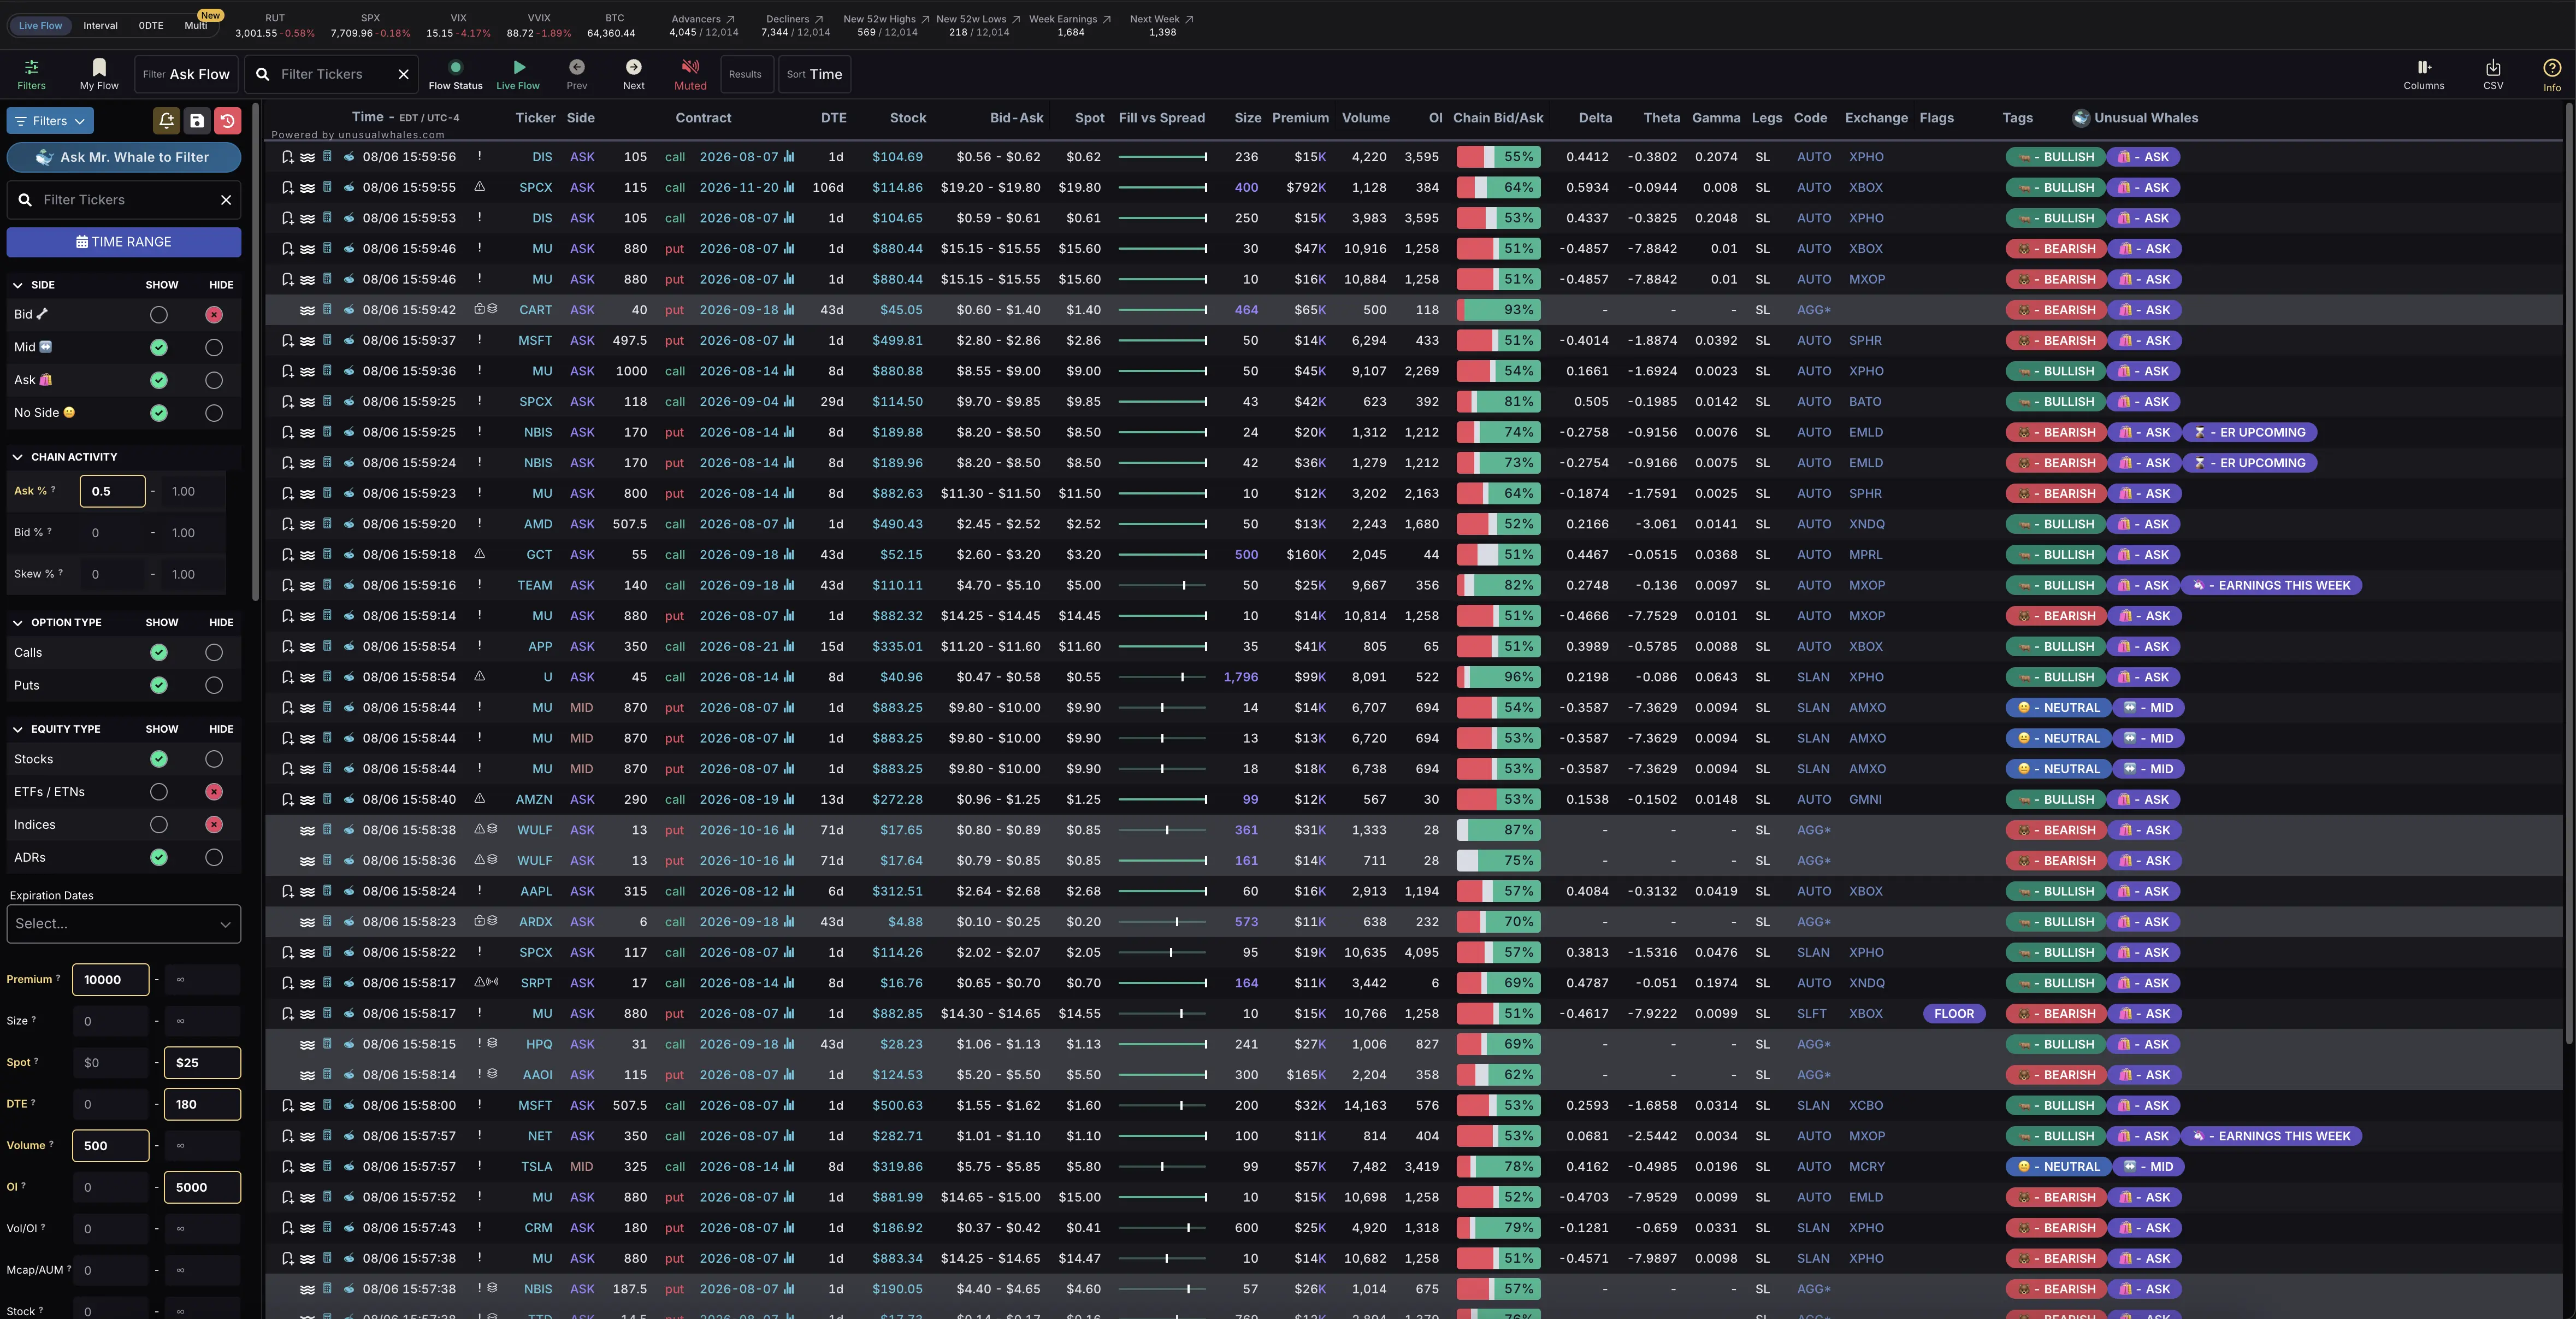Open New 52w Highs external link
The height and width of the screenshot is (1319, 2576).
click(925, 19)
